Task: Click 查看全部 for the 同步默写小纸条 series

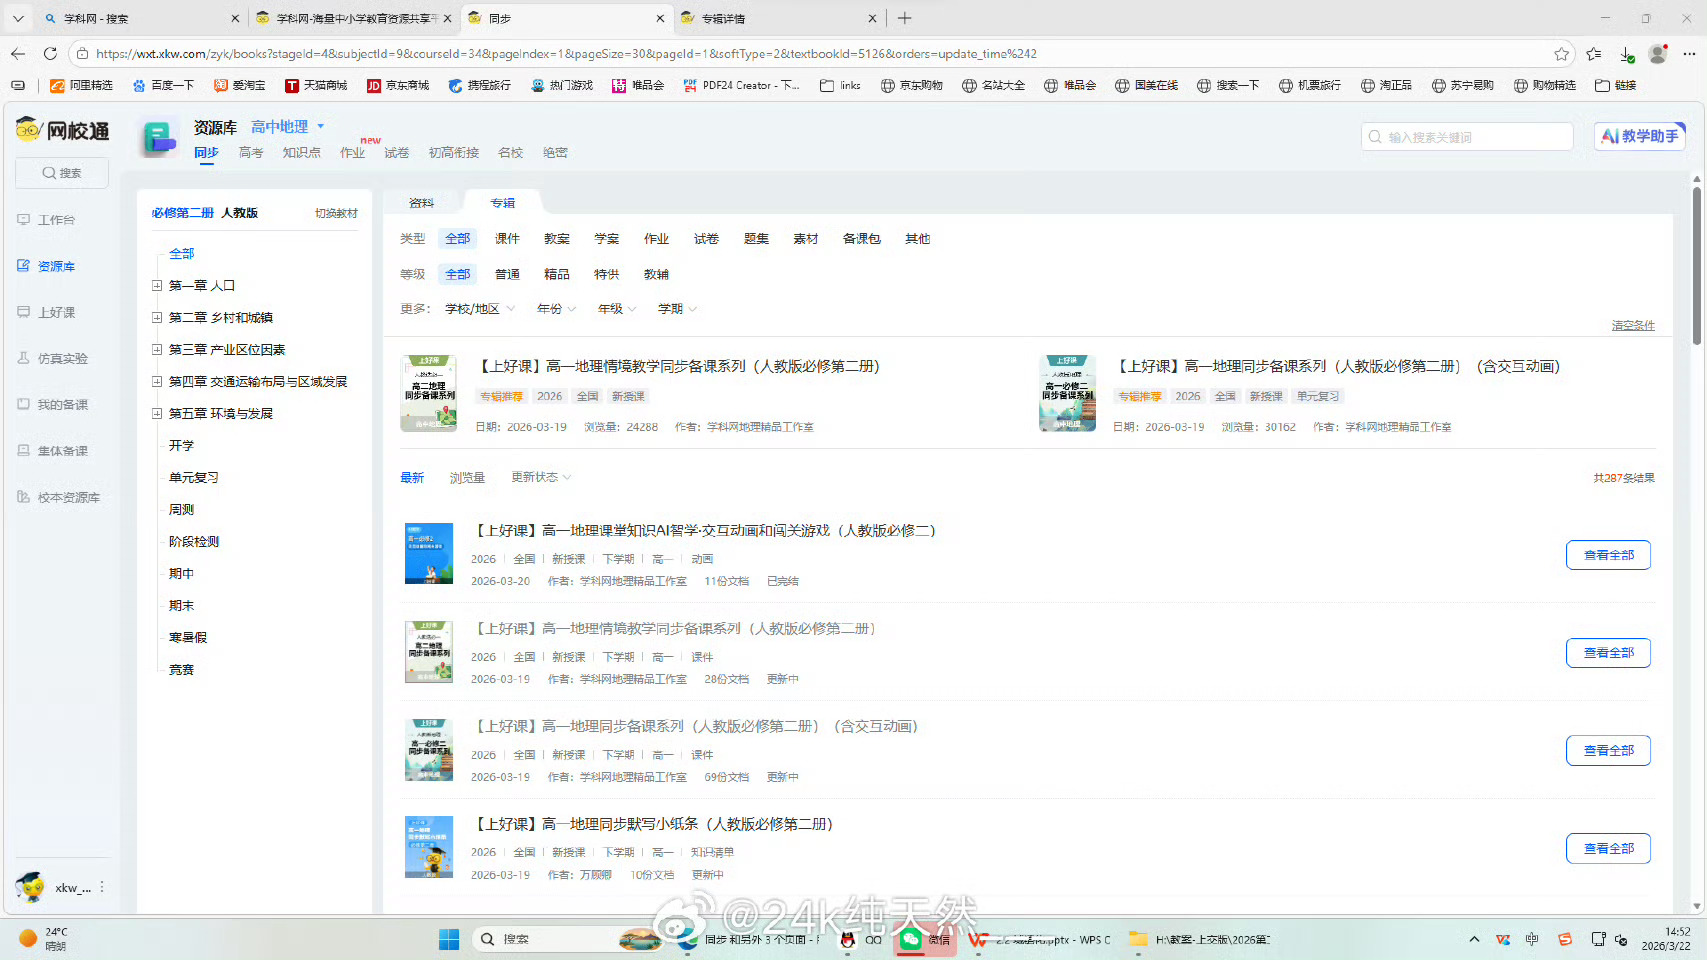Action: 1607,847
